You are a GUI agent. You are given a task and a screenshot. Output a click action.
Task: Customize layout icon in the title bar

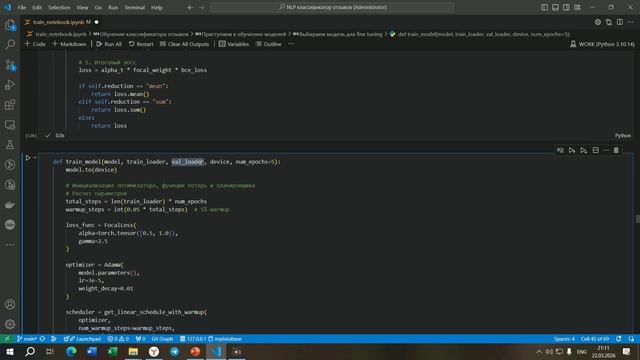(x=577, y=7)
